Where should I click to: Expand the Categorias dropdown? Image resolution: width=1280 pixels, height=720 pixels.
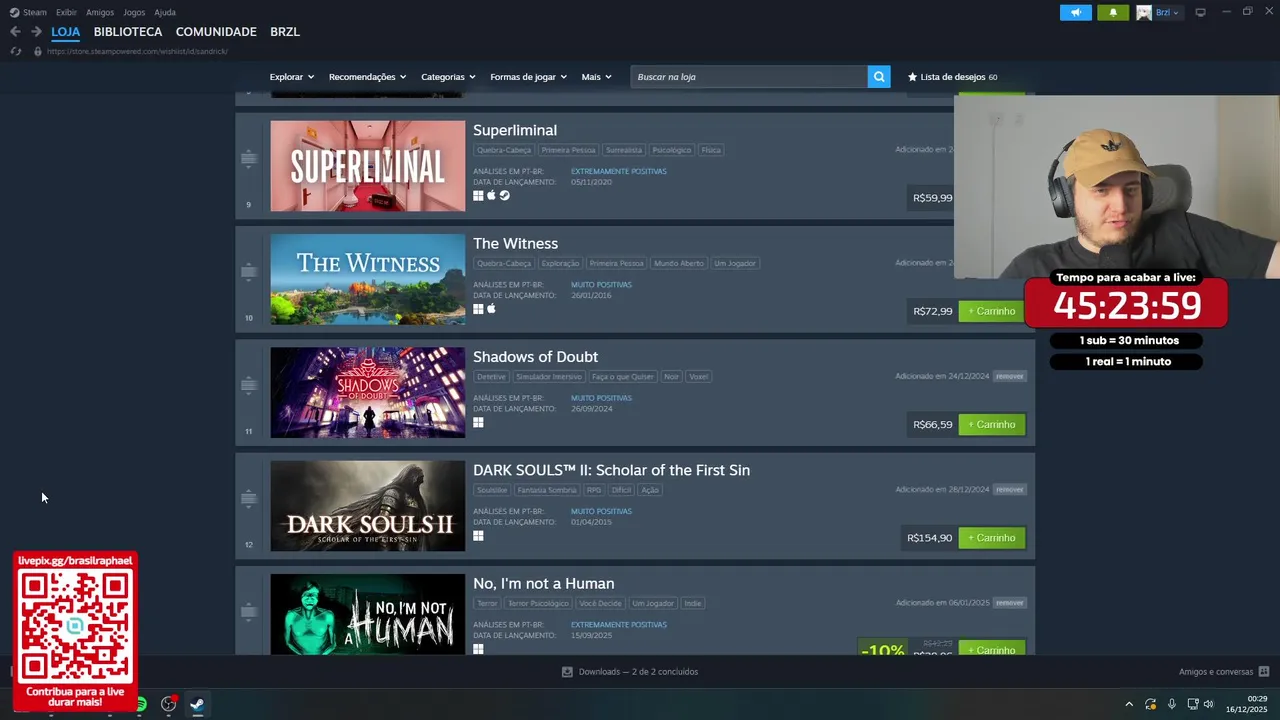pos(448,77)
